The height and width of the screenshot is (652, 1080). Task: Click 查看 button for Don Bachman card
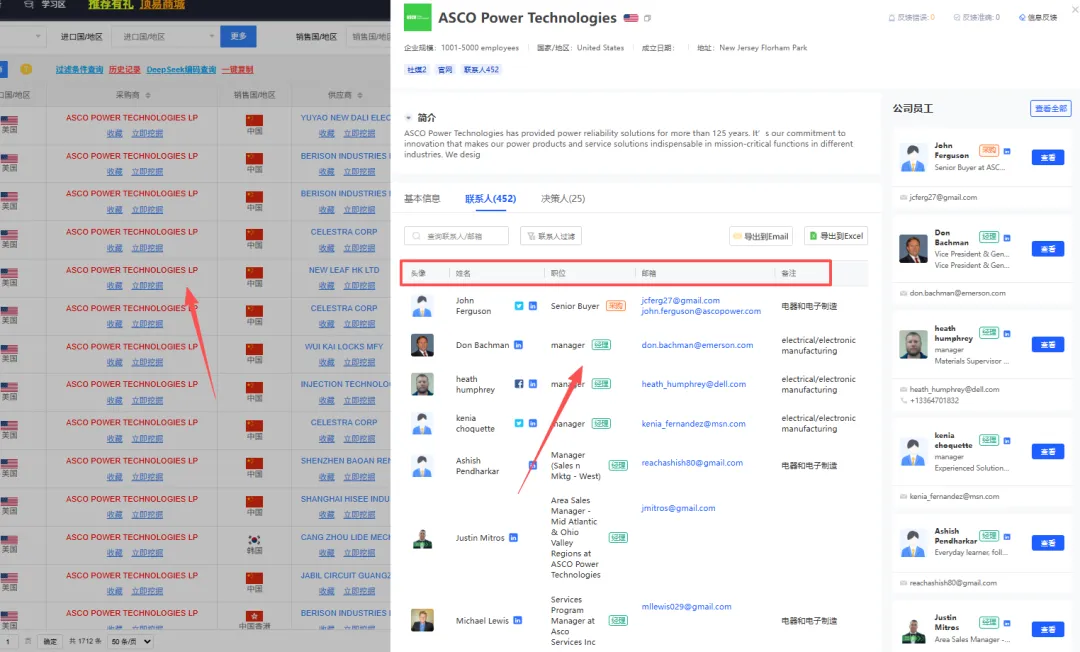1048,249
